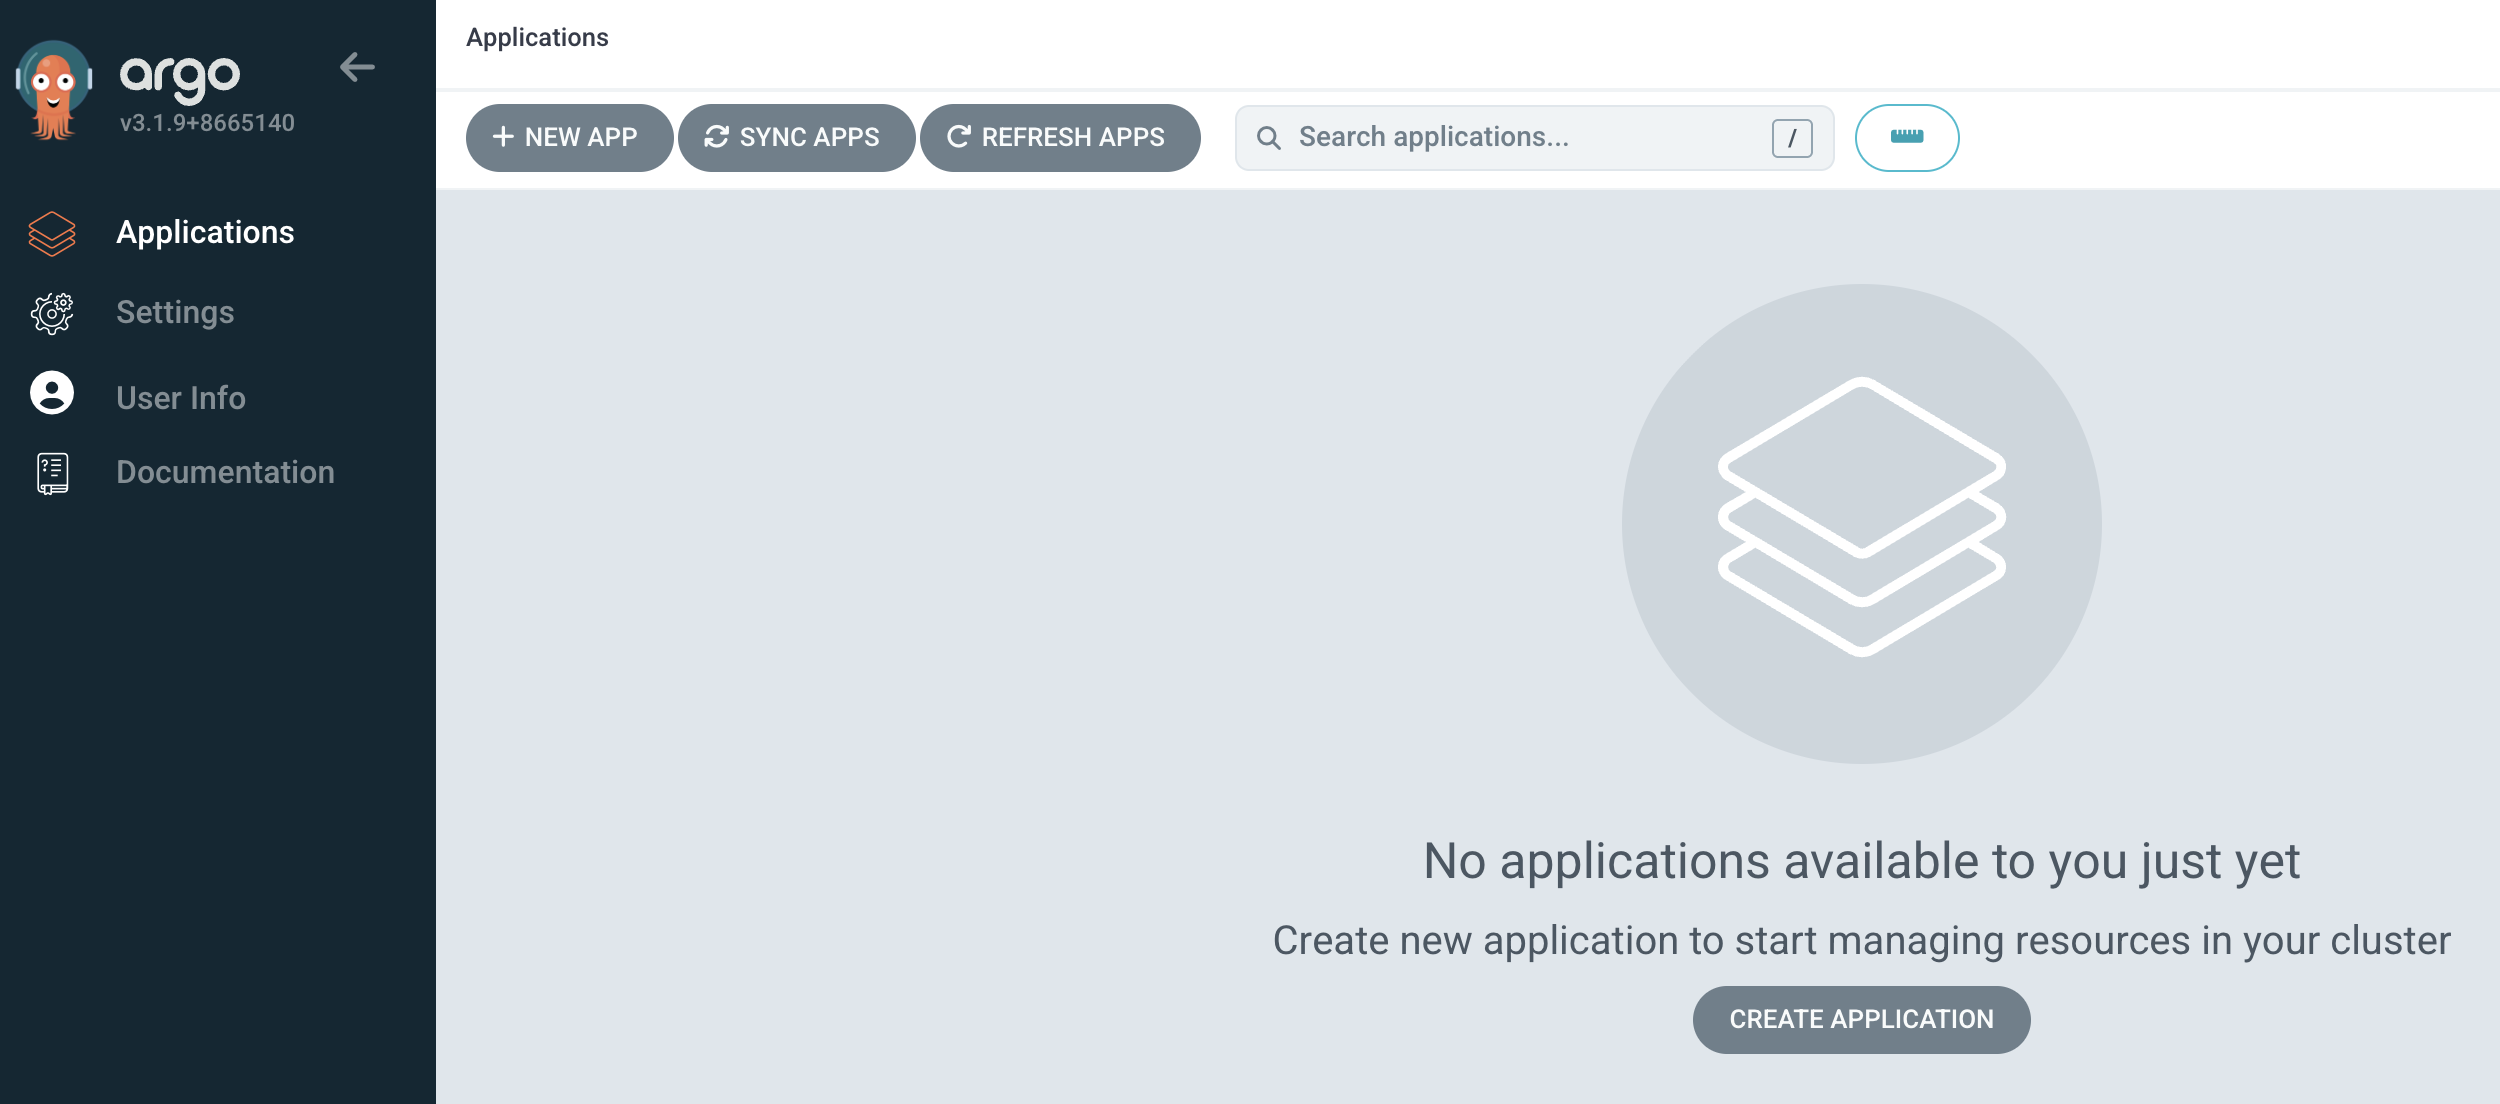Viewport: 2500px width, 1104px height.
Task: Open the Settings sidebar menu item
Action: click(175, 313)
